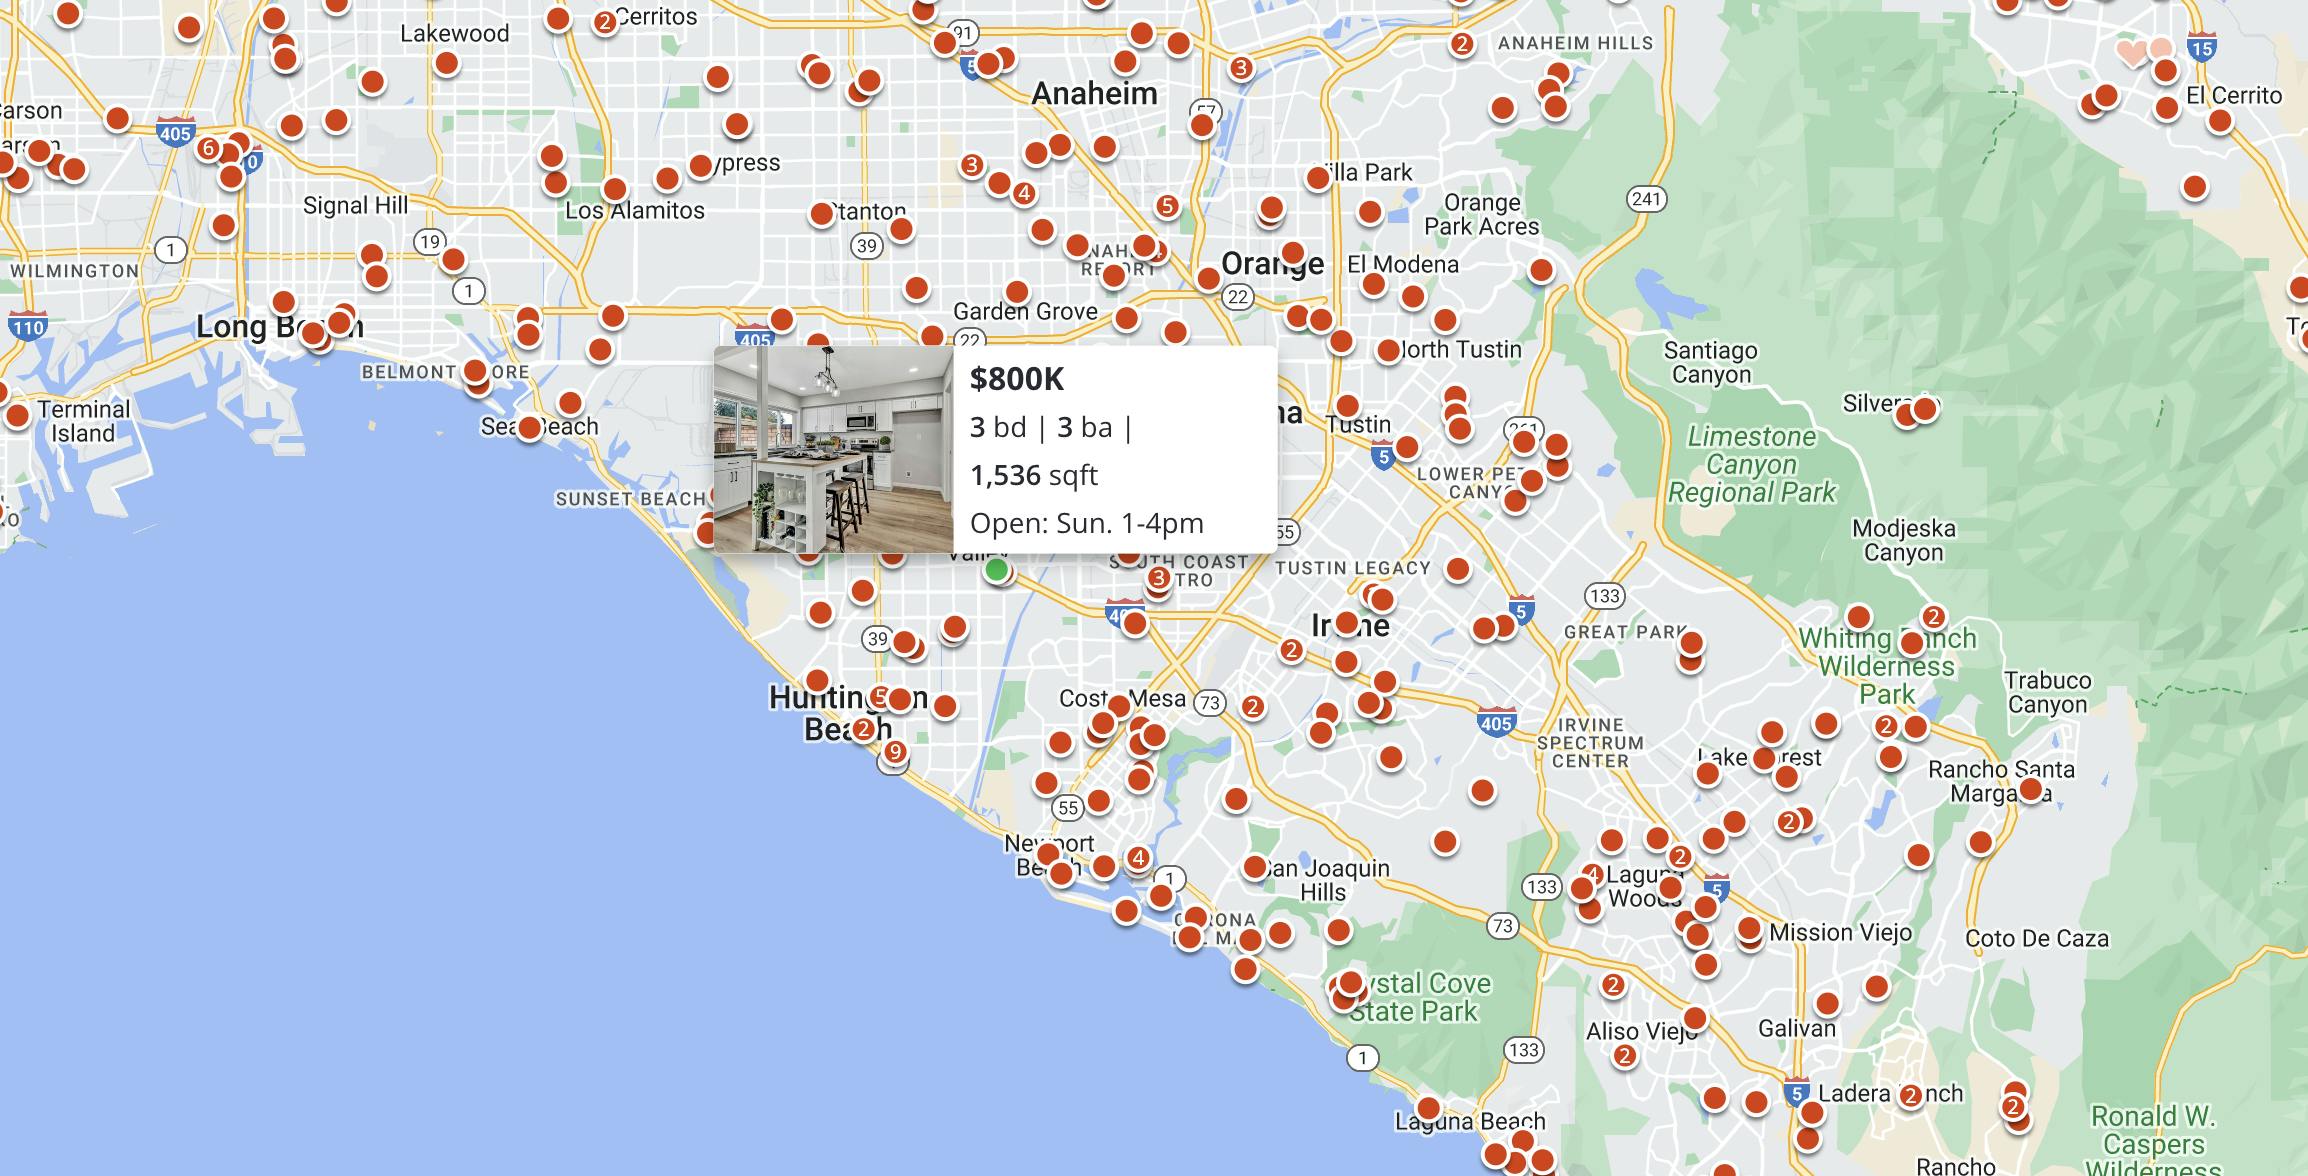Image resolution: width=2308 pixels, height=1176 pixels.
Task: Open the cluster 2 marker next to Cerritos
Action: 604,22
